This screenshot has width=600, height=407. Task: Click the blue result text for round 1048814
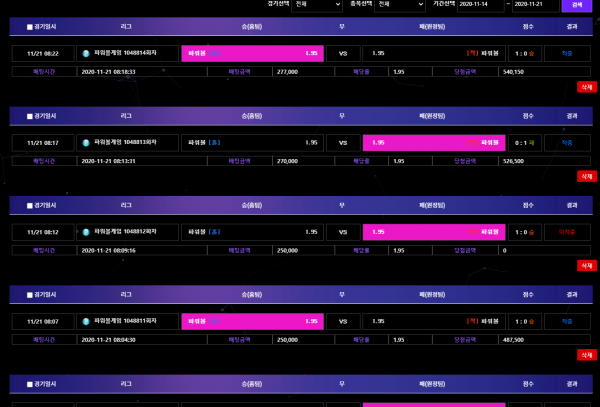tap(567, 54)
